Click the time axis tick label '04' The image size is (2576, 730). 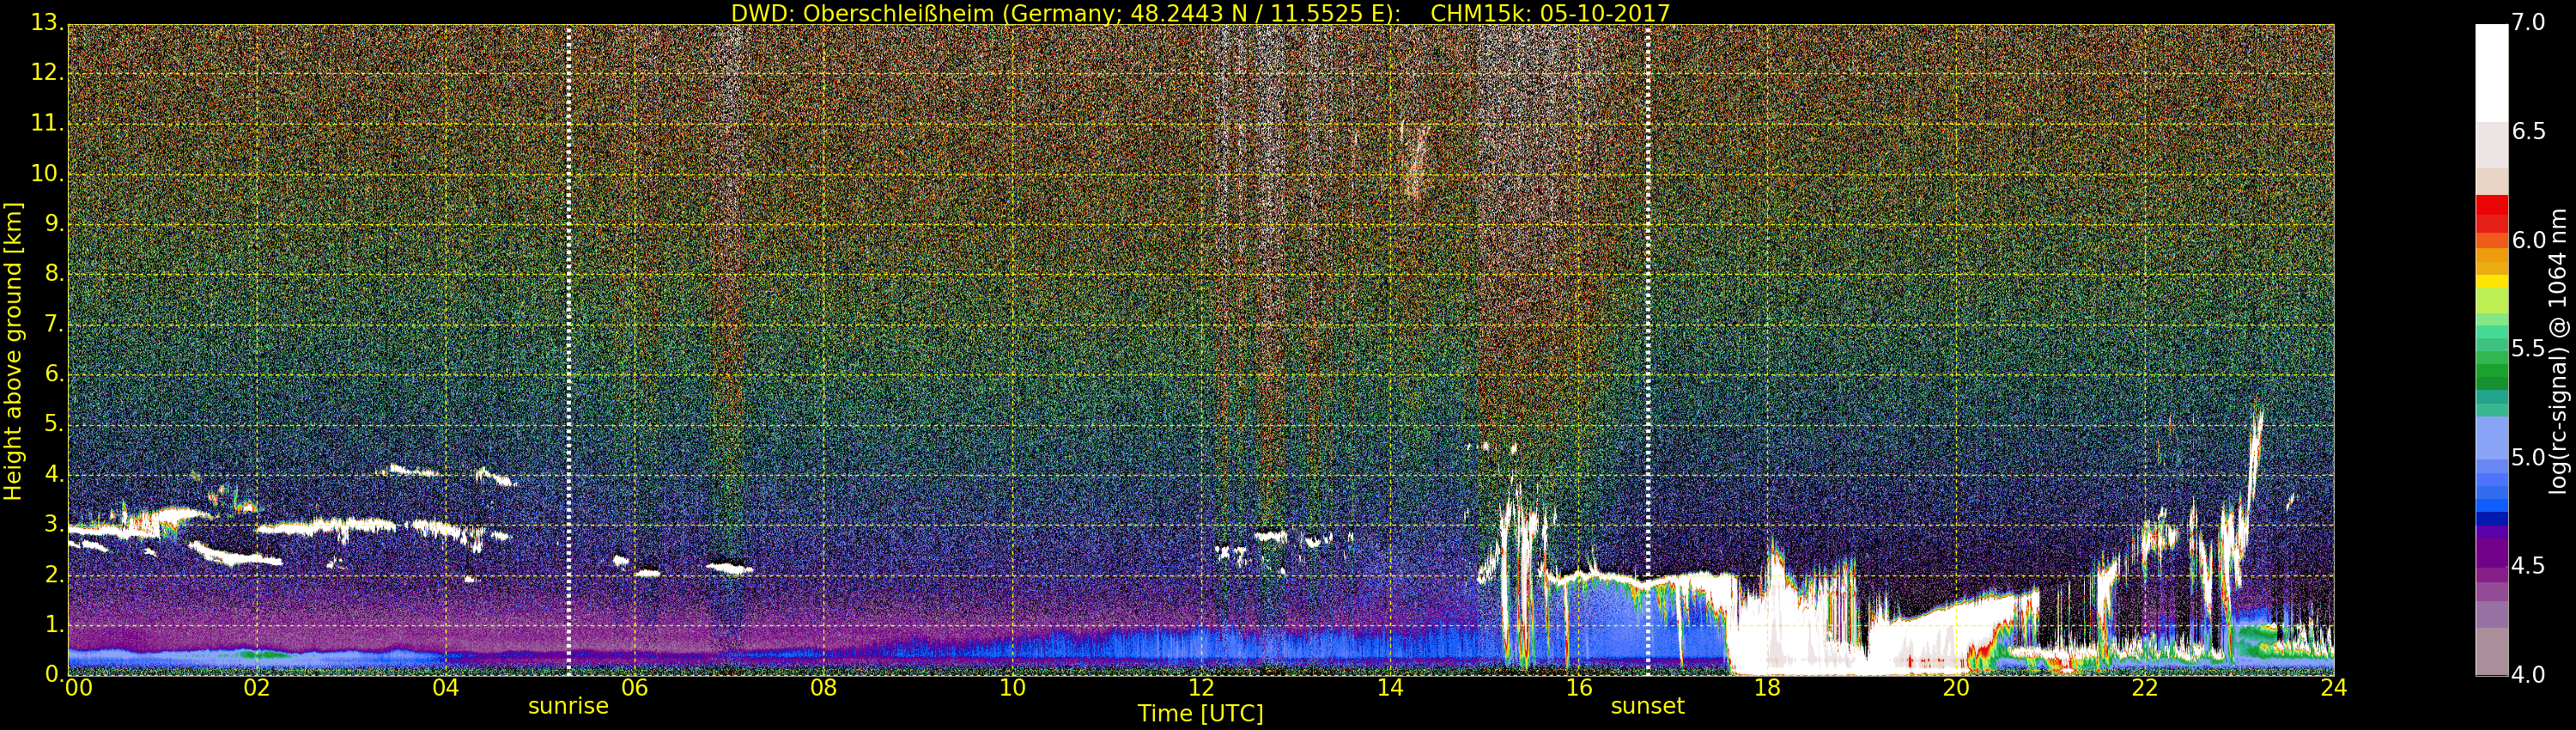[x=446, y=687]
